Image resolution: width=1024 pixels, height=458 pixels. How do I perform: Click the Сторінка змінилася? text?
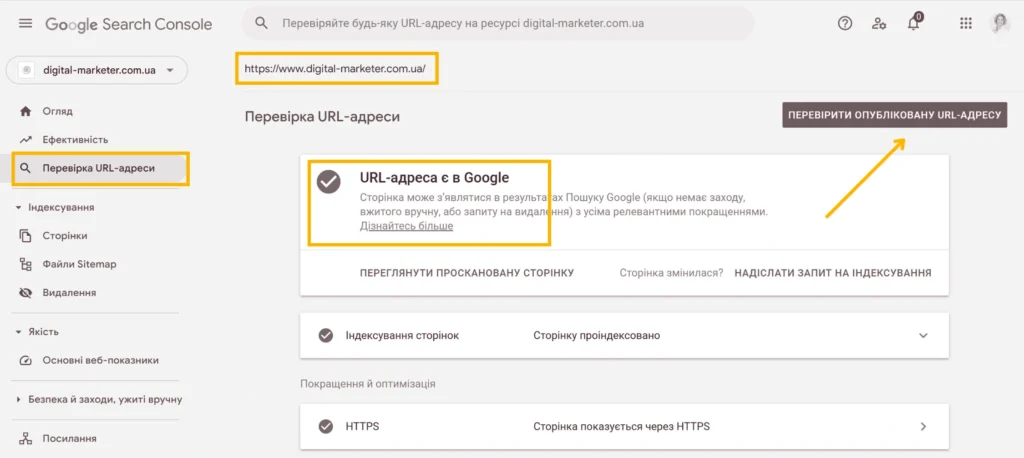click(x=671, y=272)
